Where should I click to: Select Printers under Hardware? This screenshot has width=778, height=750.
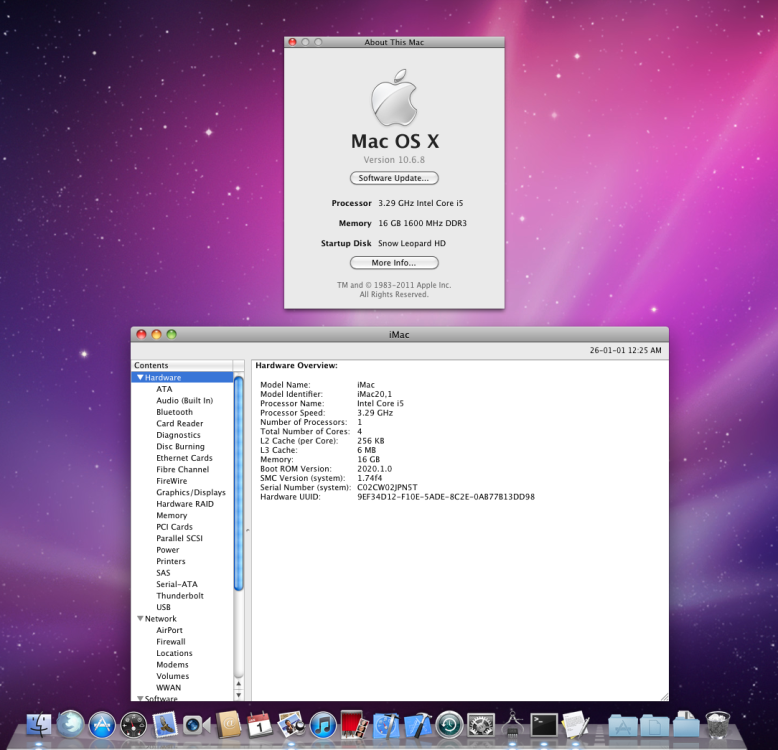(171, 561)
